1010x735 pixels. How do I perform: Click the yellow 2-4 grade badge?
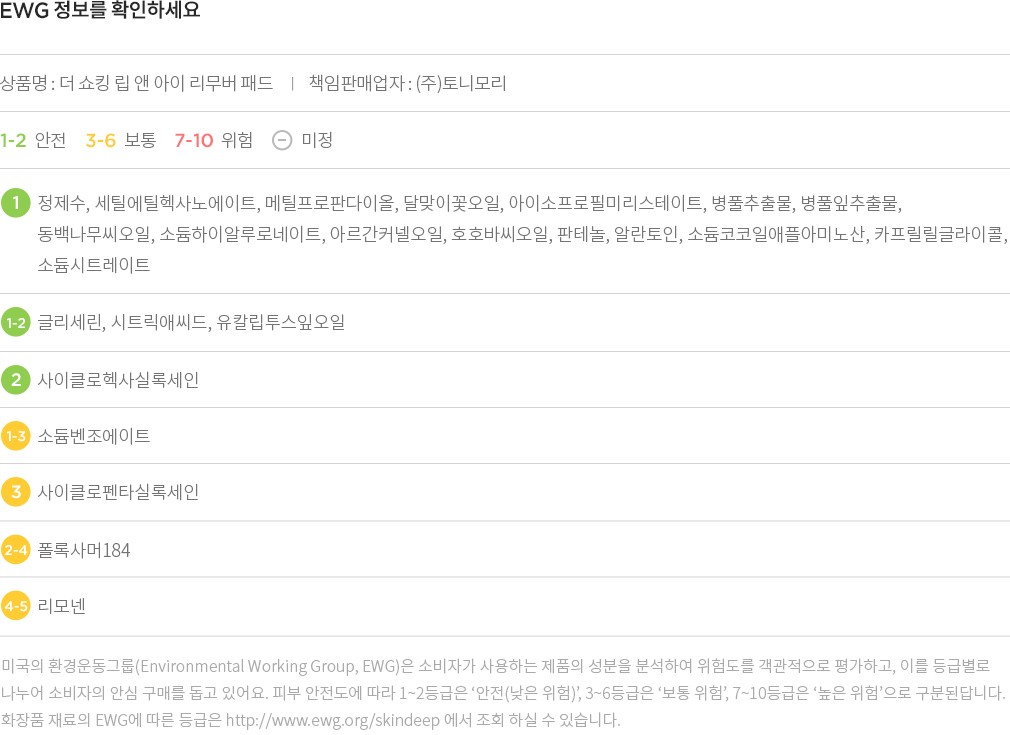[x=15, y=549]
